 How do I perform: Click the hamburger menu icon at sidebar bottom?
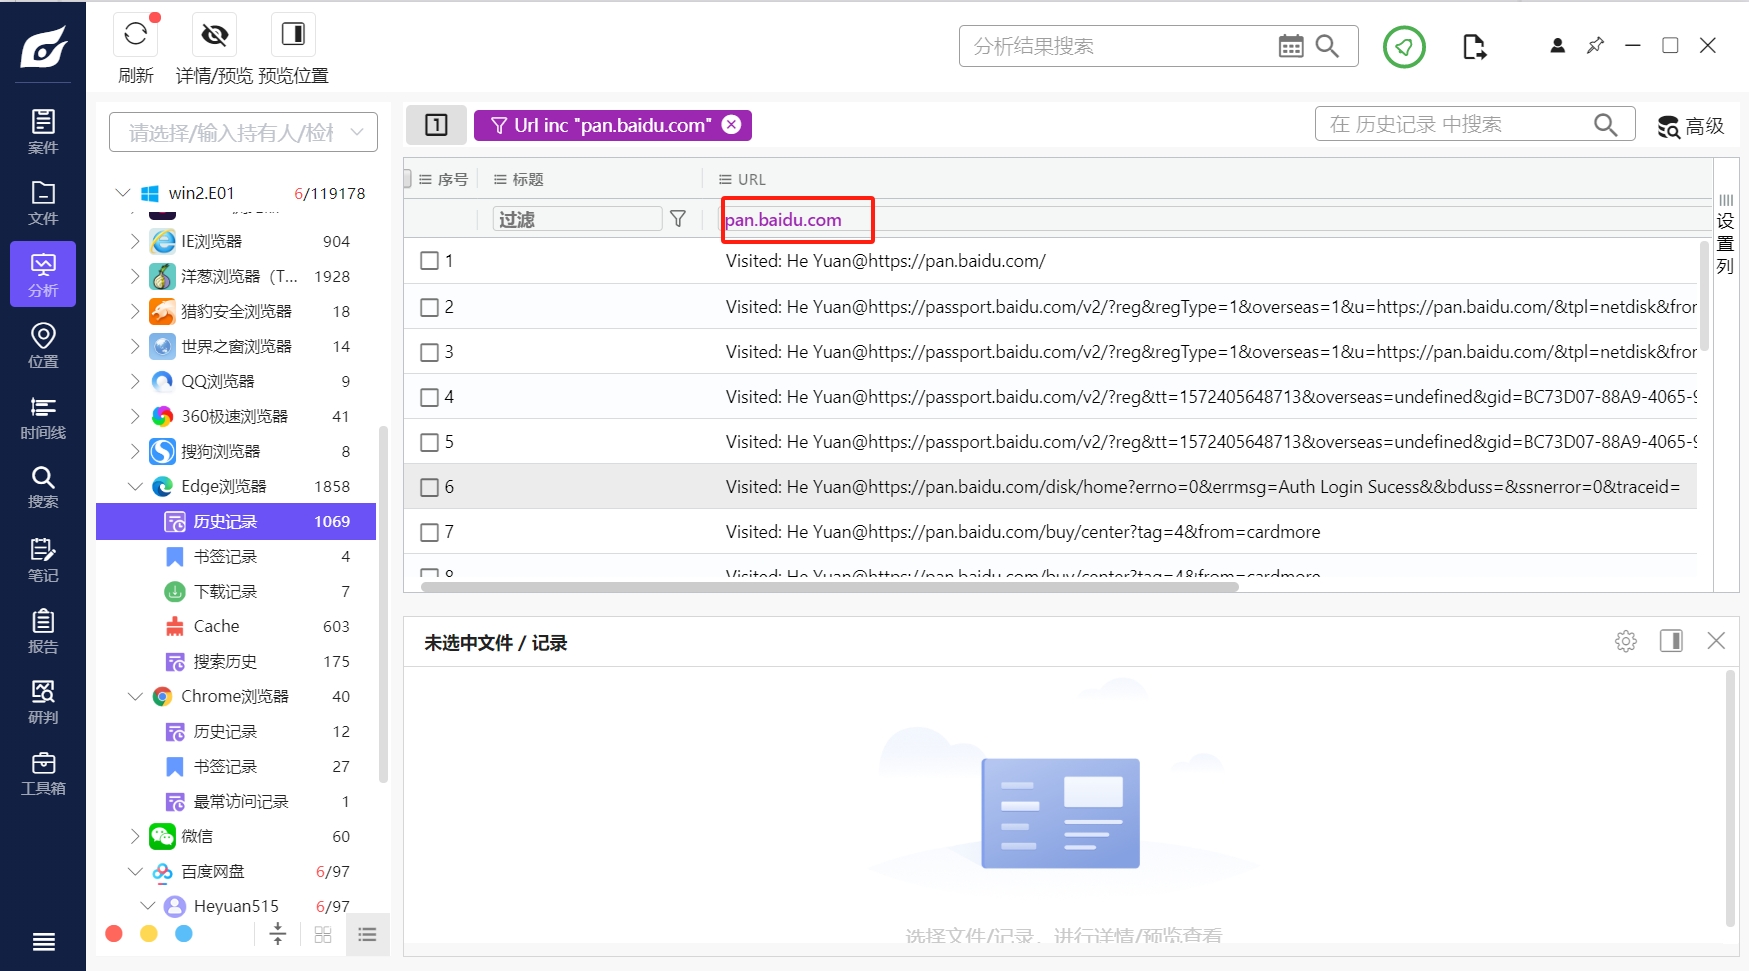[43, 941]
